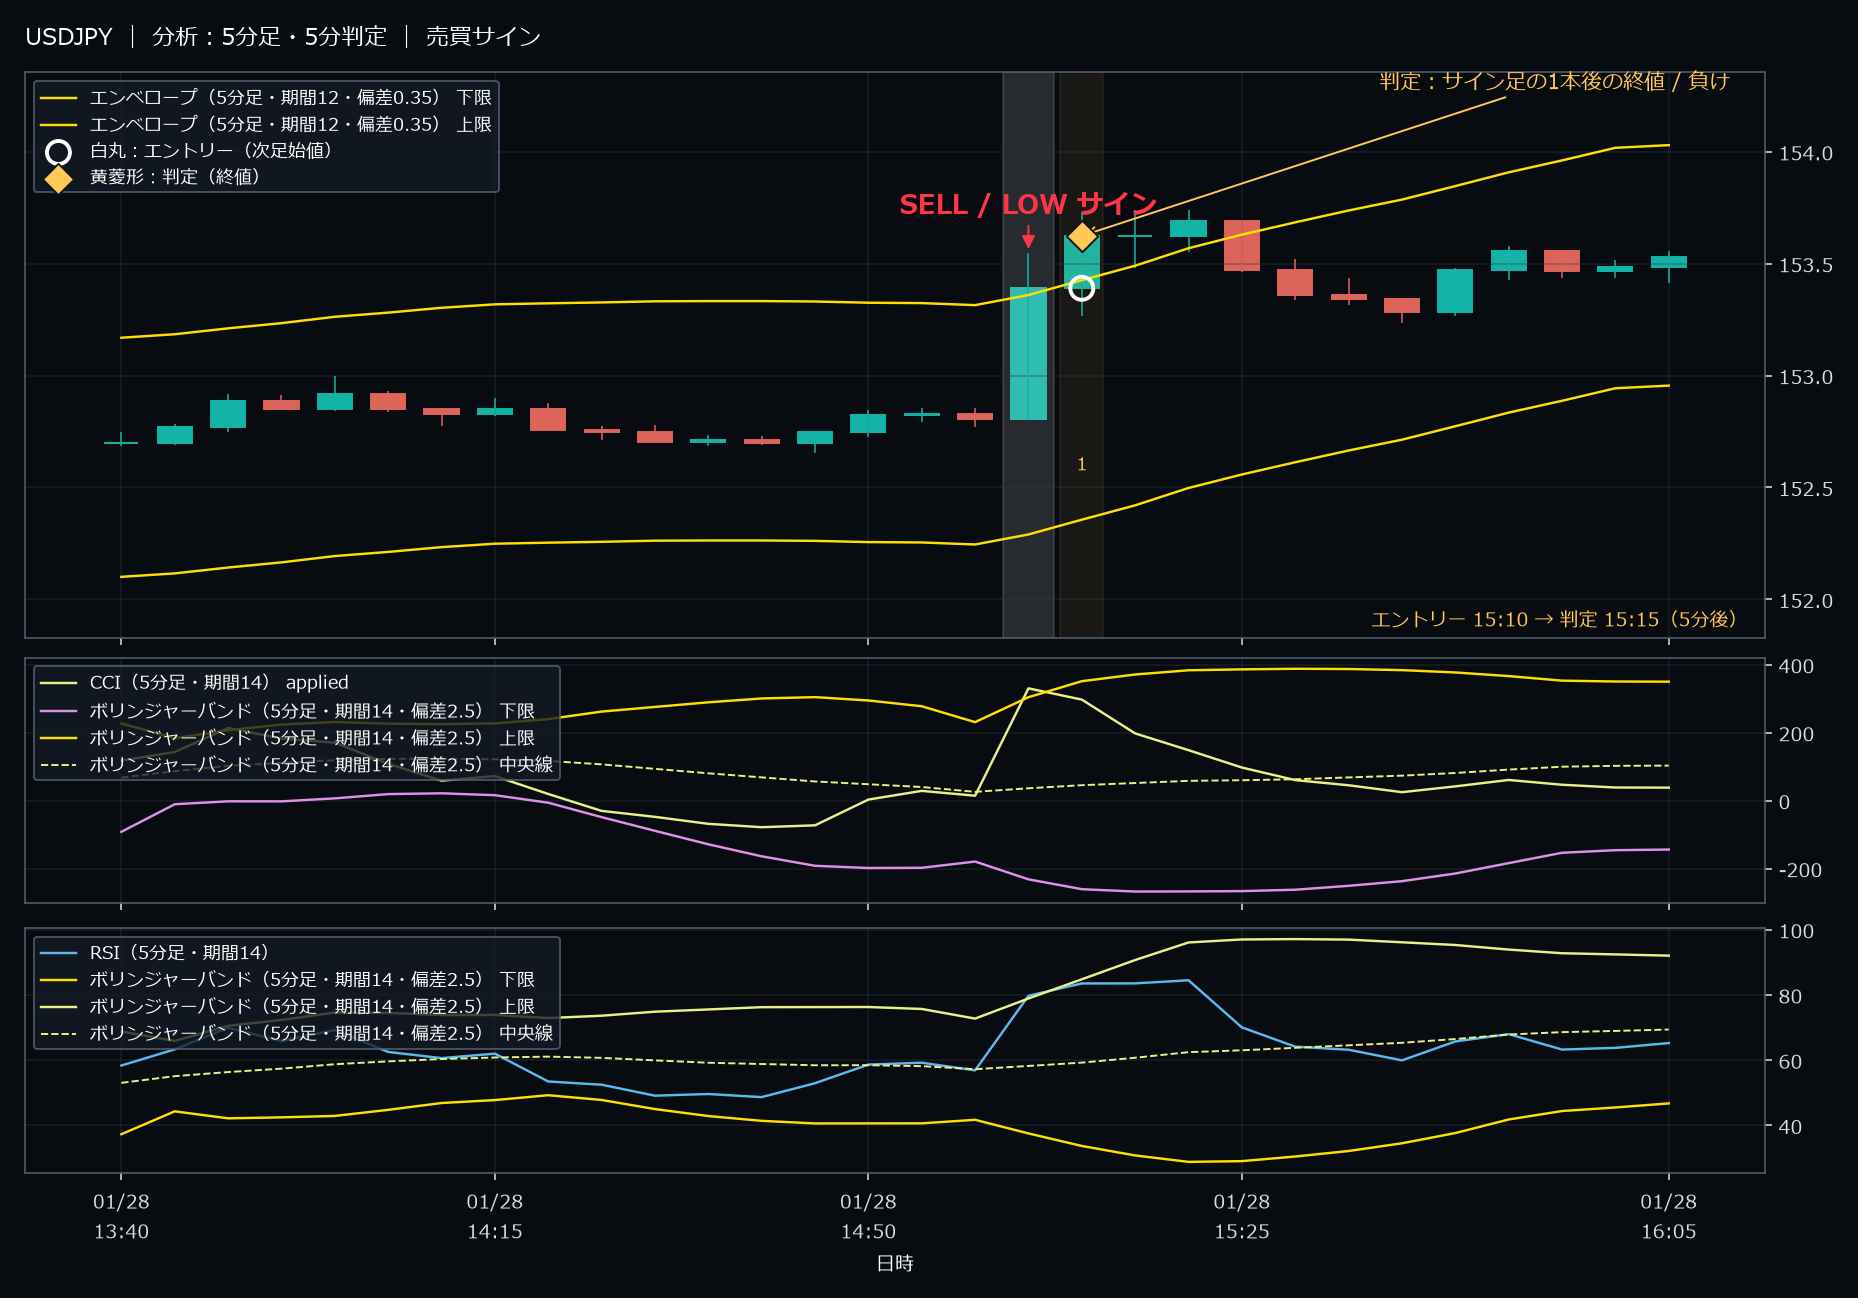Click the エンベロープ 上限 legend entry
The width and height of the screenshot is (1858, 1298).
[x=266, y=125]
